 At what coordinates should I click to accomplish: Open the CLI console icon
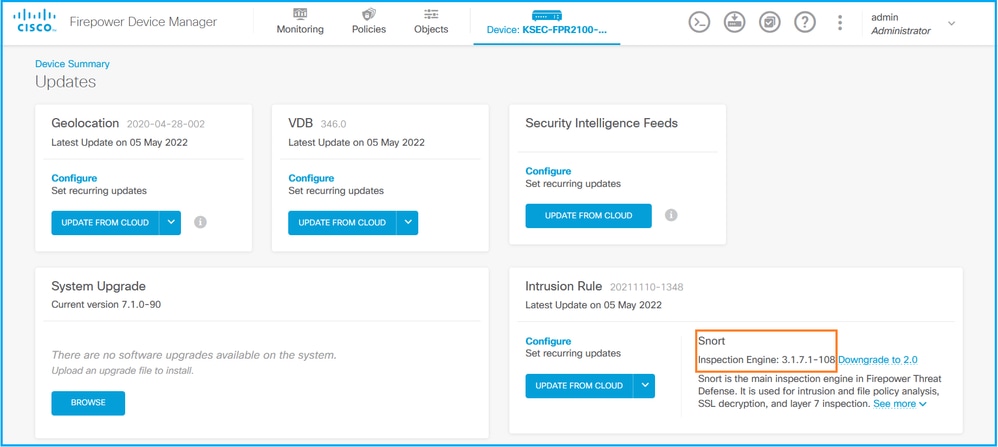coord(699,23)
